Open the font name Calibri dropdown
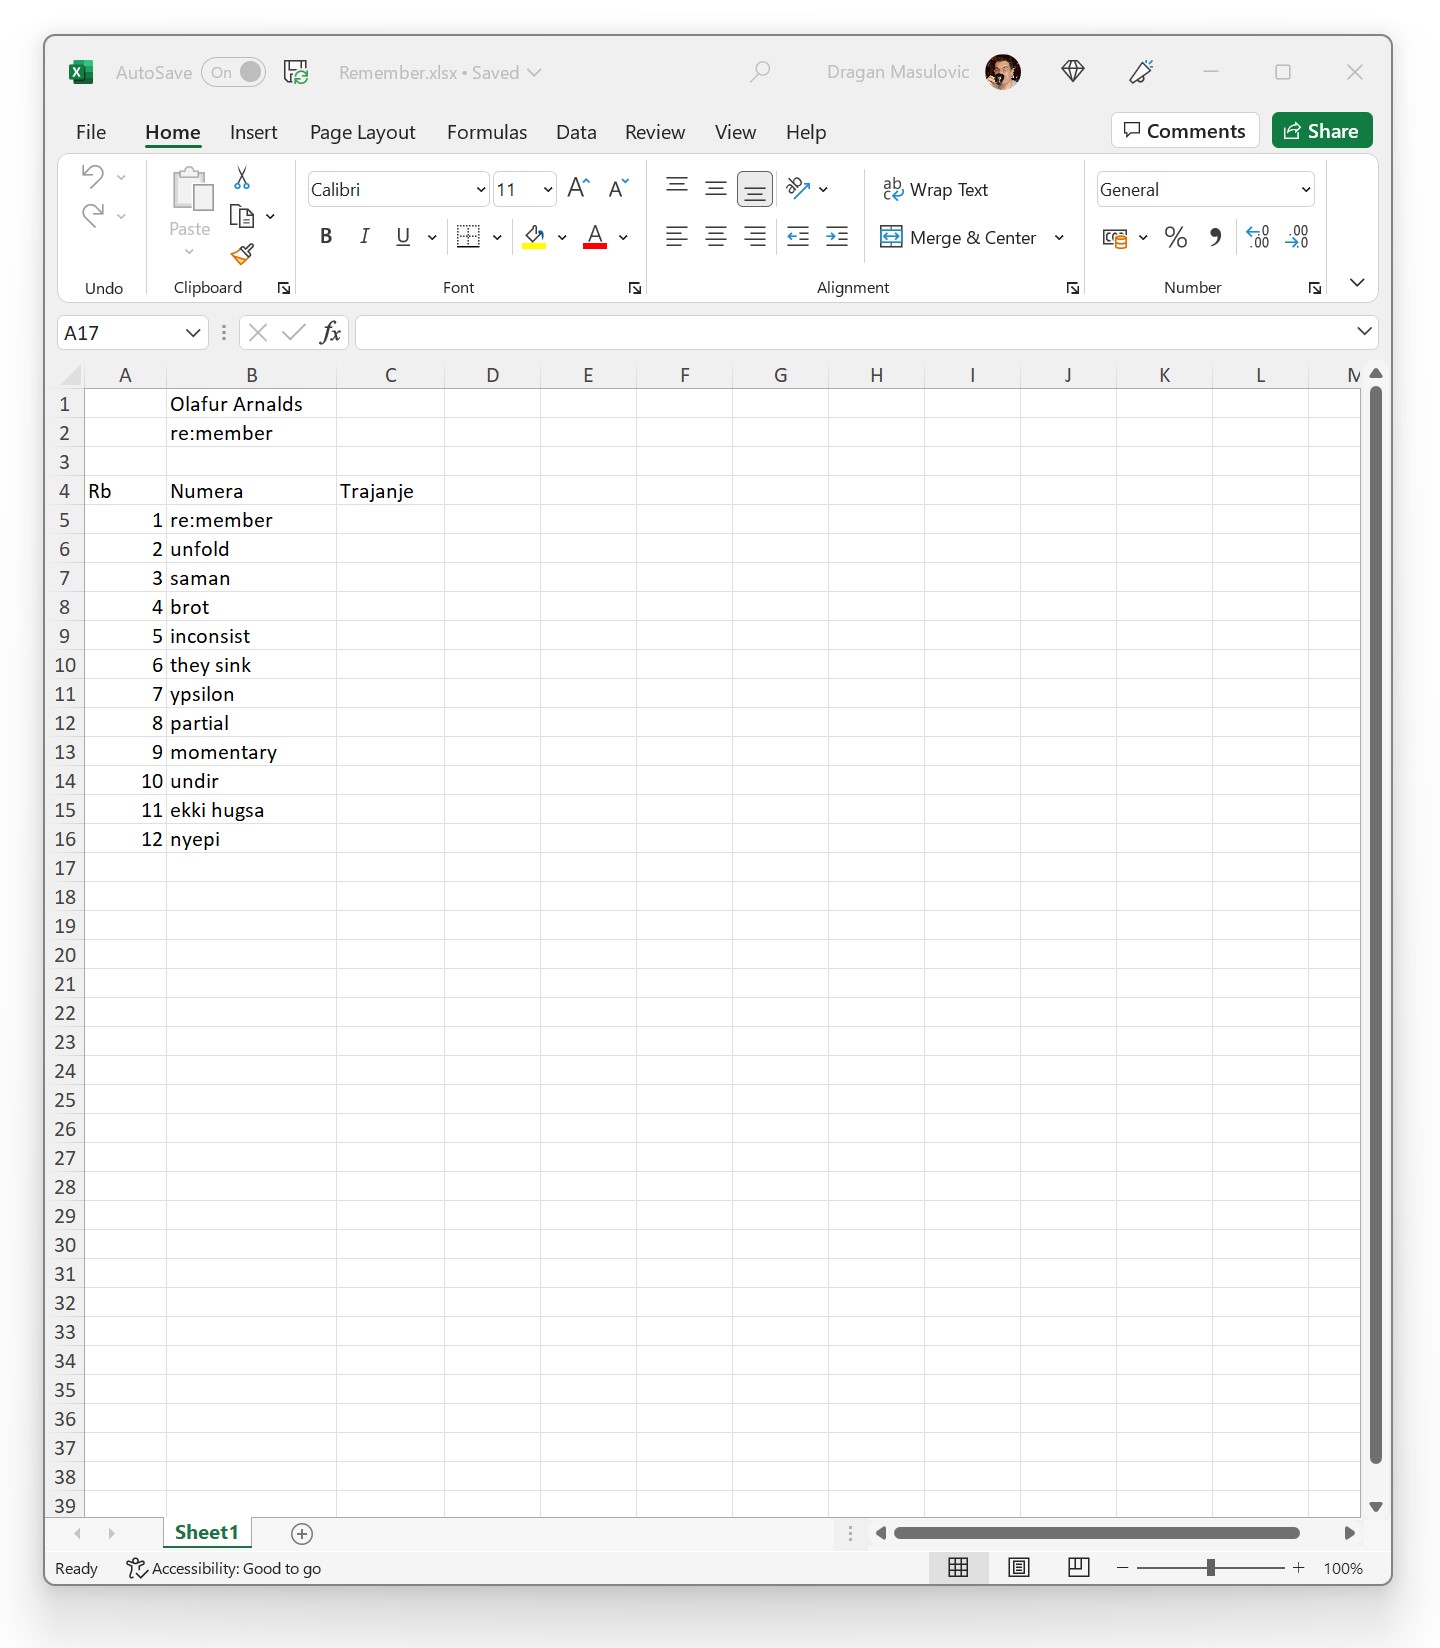 click(480, 190)
